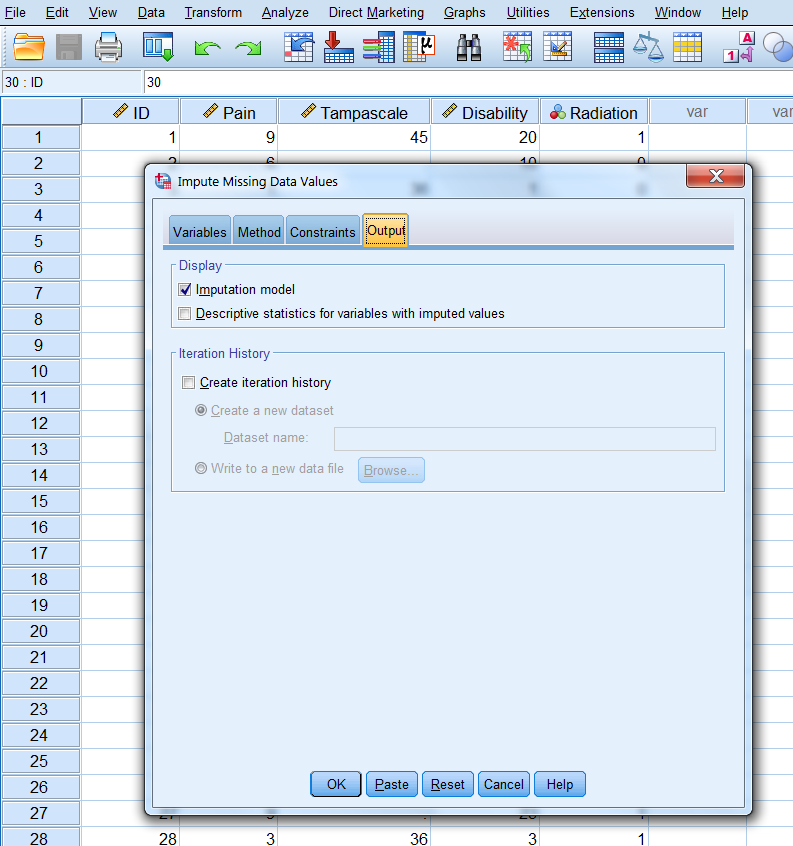Click the Run descriptive statistics icon
Viewport: 793px width, 846px height.
(419, 47)
